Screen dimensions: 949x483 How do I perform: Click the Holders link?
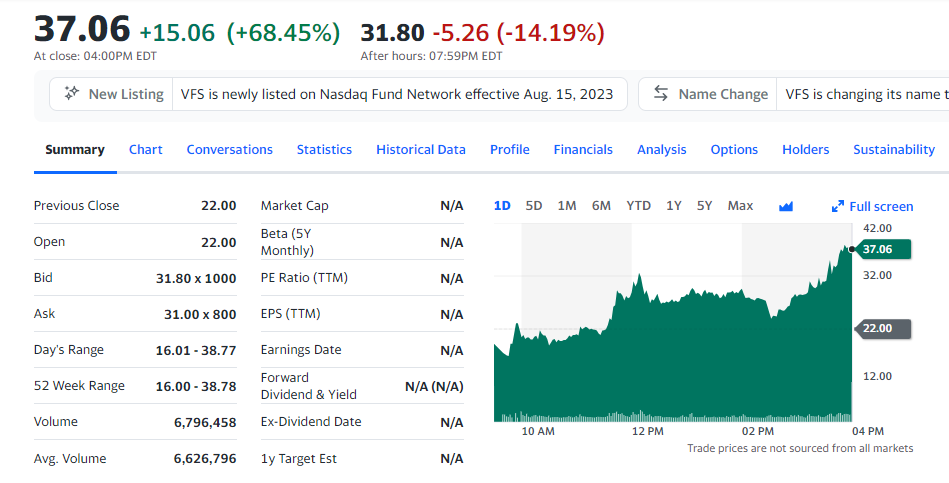tap(805, 149)
